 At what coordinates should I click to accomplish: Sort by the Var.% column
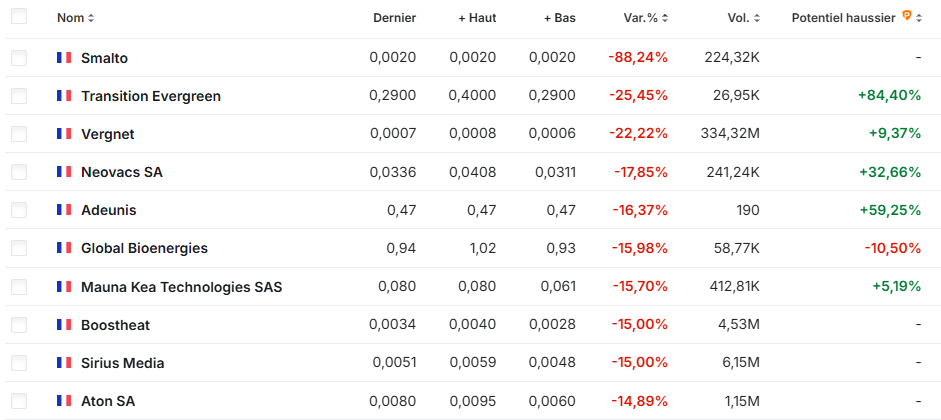tap(643, 18)
